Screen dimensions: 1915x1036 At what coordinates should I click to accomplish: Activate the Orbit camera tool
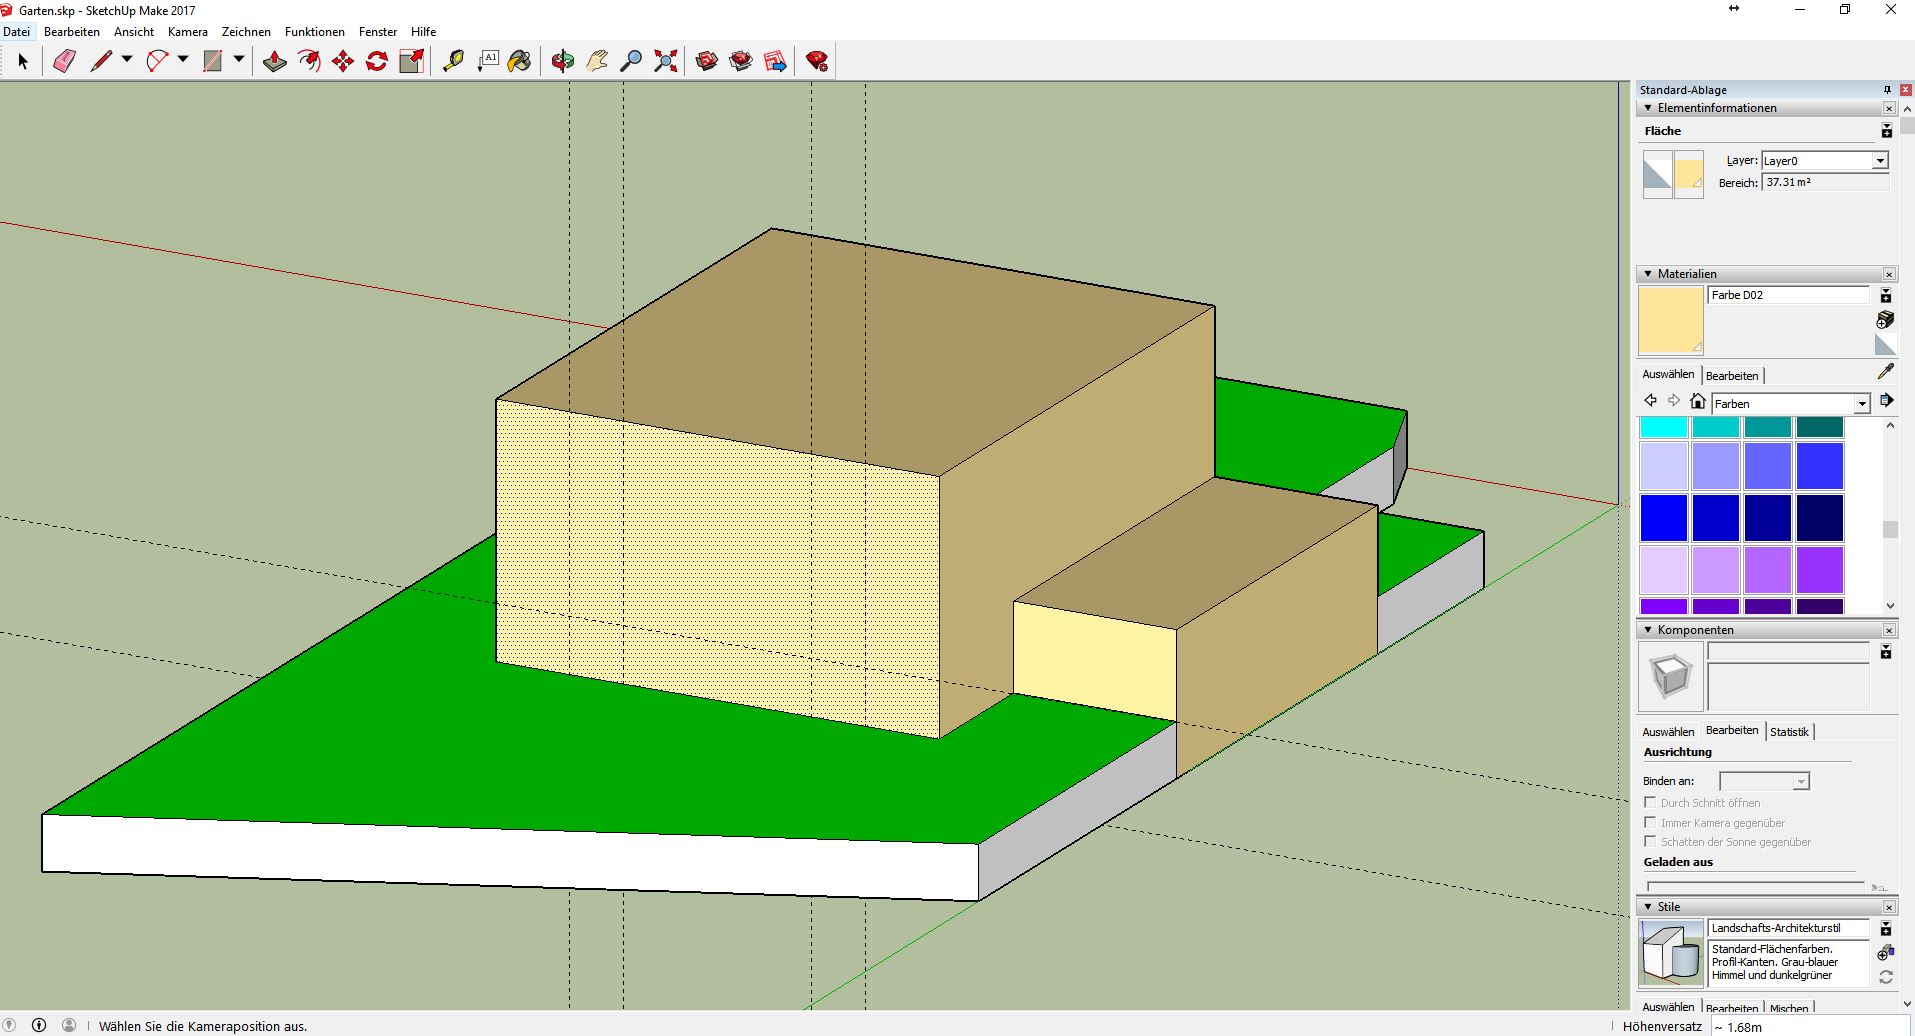[x=563, y=62]
